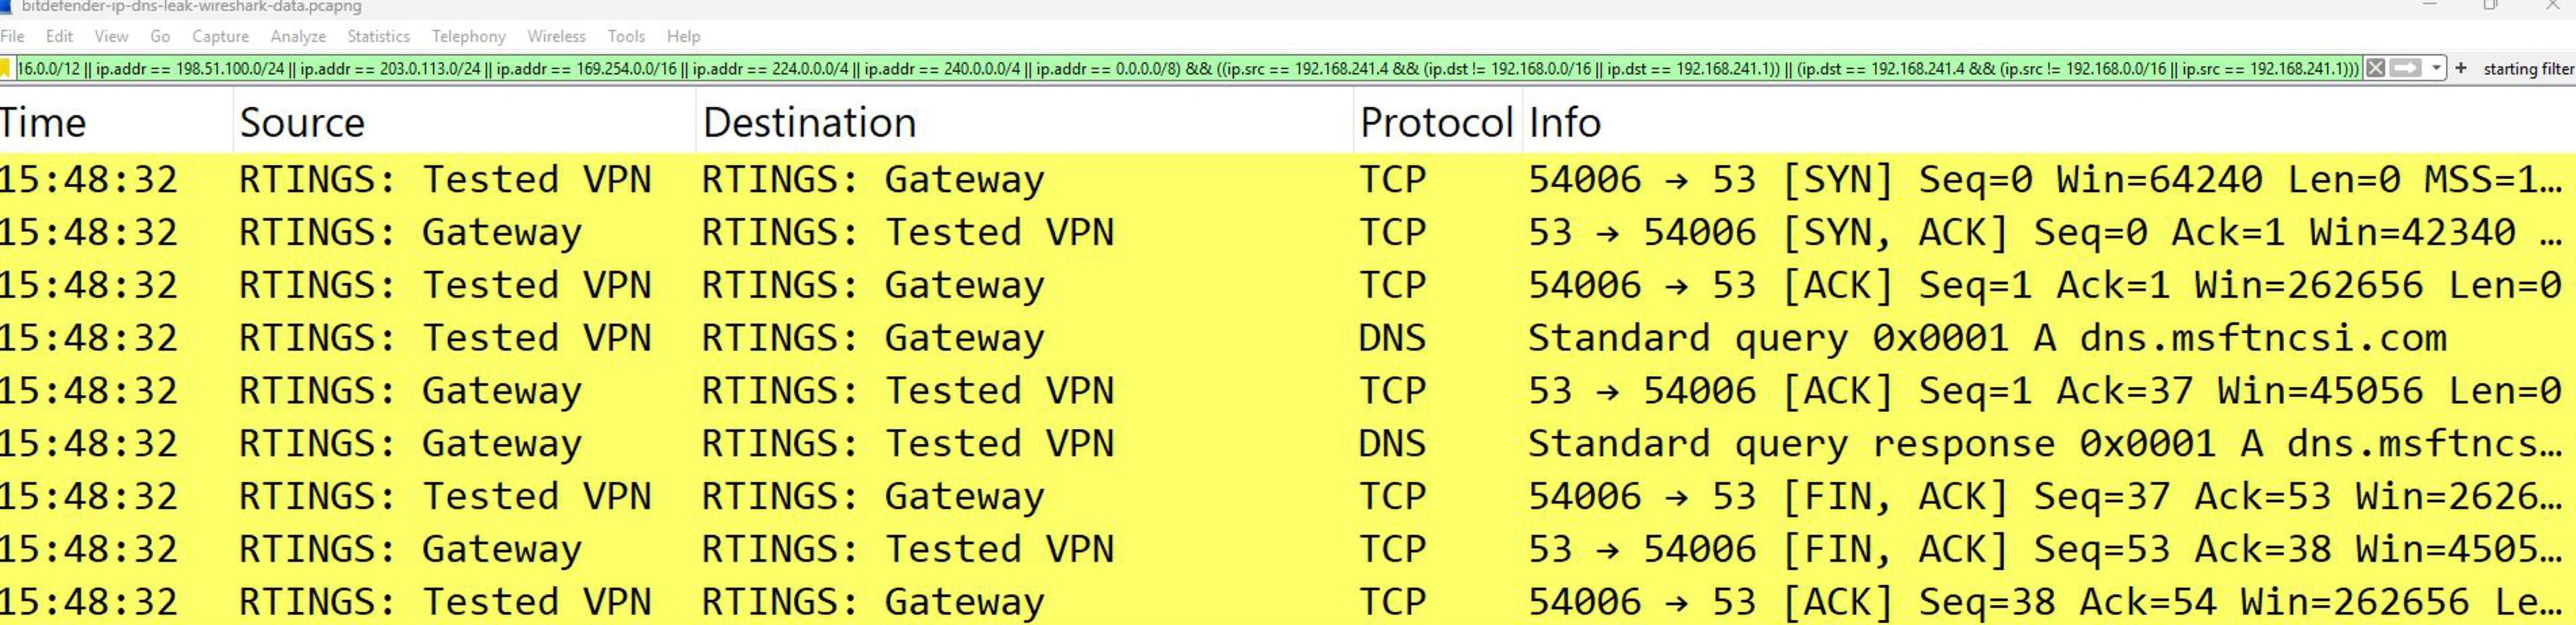The width and height of the screenshot is (2576, 625).
Task: Click the Destination column header
Action: pyautogui.click(x=809, y=123)
